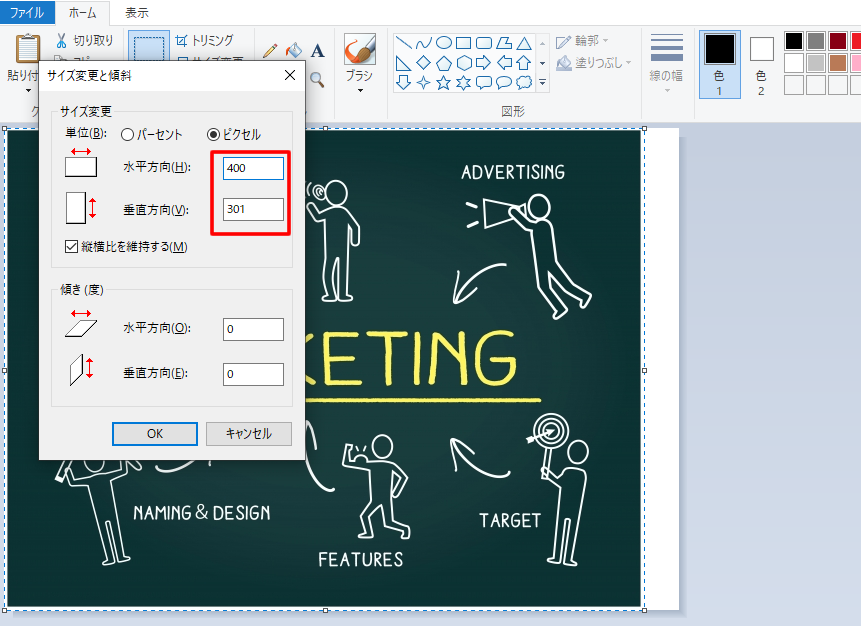Pick the Fill with color bucket tool

coord(293,50)
